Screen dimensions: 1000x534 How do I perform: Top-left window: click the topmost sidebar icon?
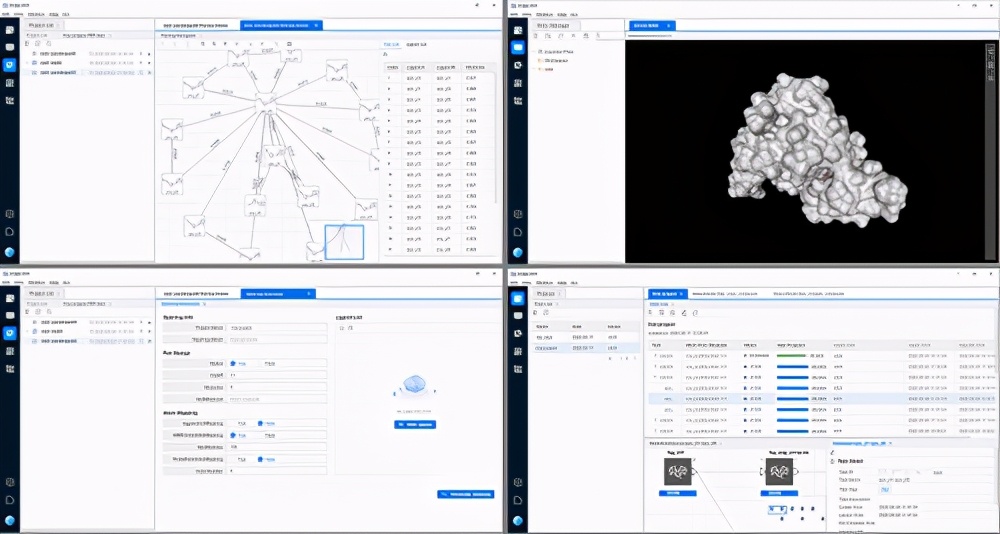coord(10,29)
